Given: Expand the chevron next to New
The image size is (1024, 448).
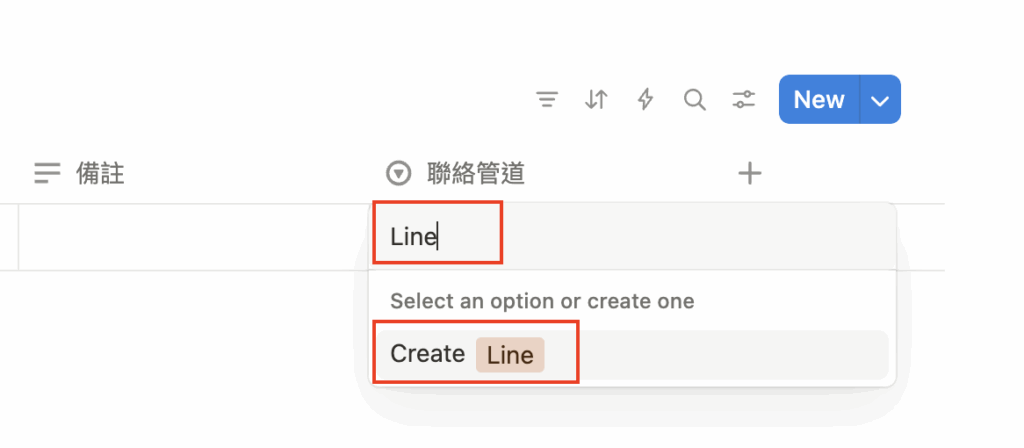Looking at the screenshot, I should tap(880, 100).
